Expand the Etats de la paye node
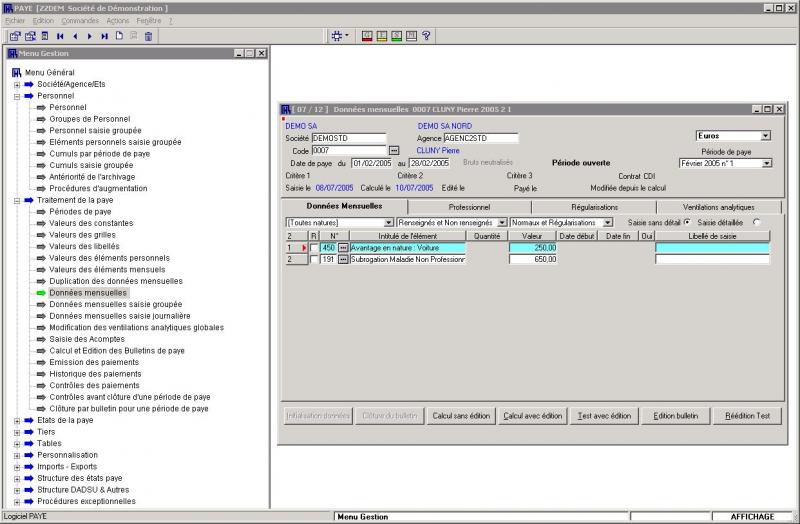 17,420
